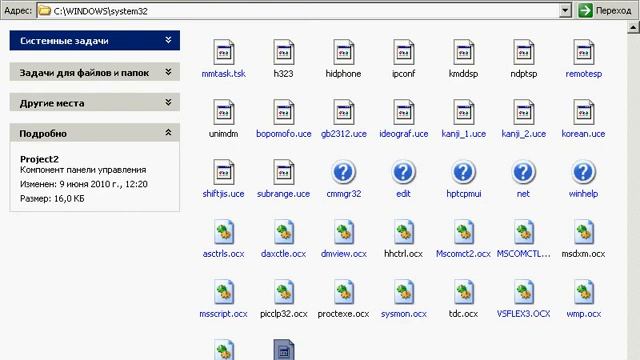Click the korean.uce file name label
The image size is (640, 360).
pos(583,134)
